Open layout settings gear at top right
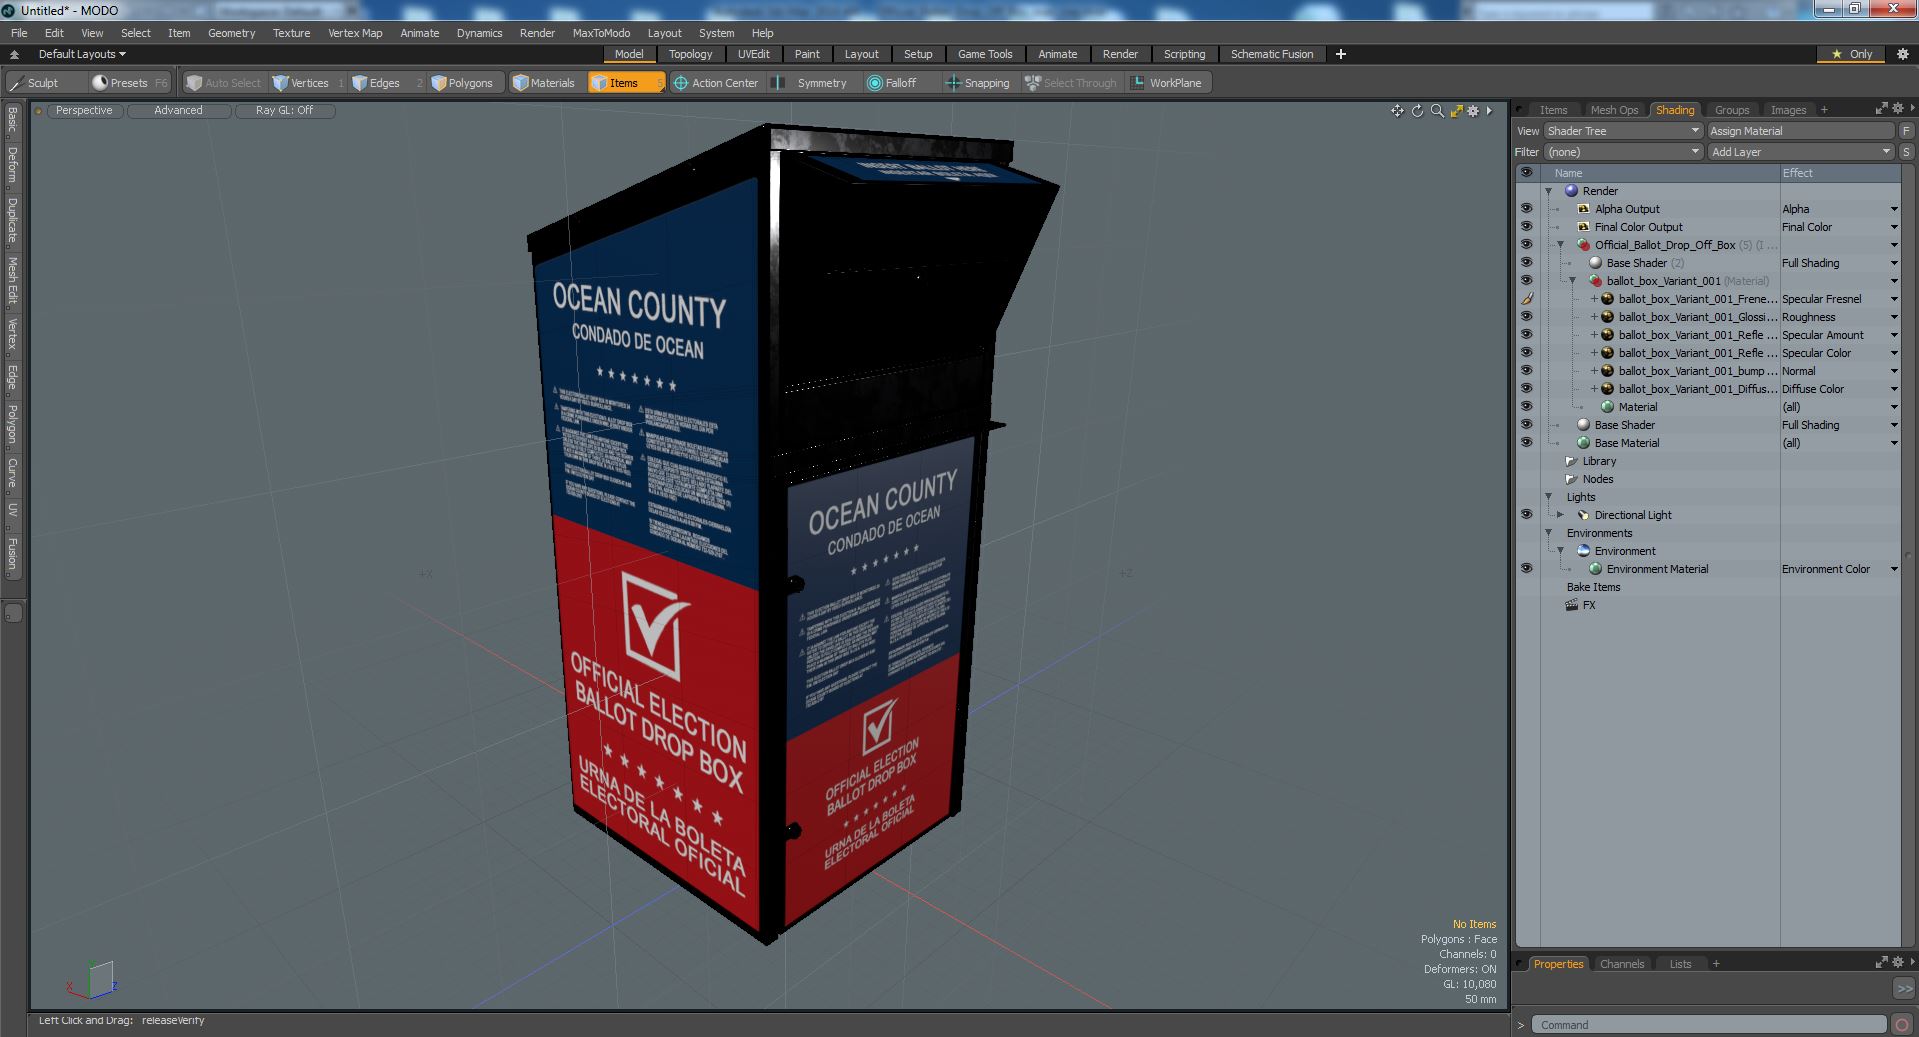The height and width of the screenshot is (1037, 1919). click(x=1903, y=54)
